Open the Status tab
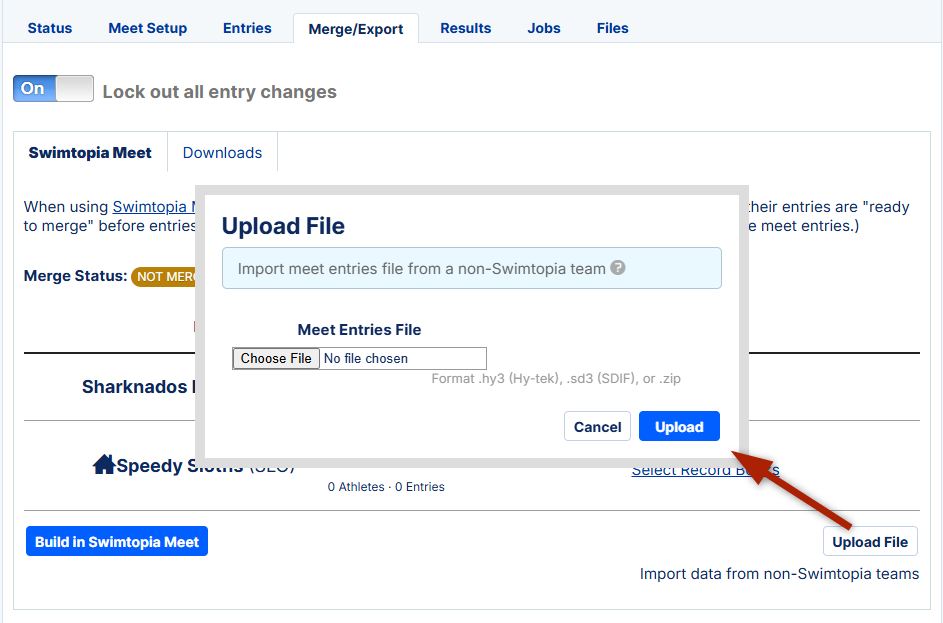943x623 pixels. coord(50,28)
